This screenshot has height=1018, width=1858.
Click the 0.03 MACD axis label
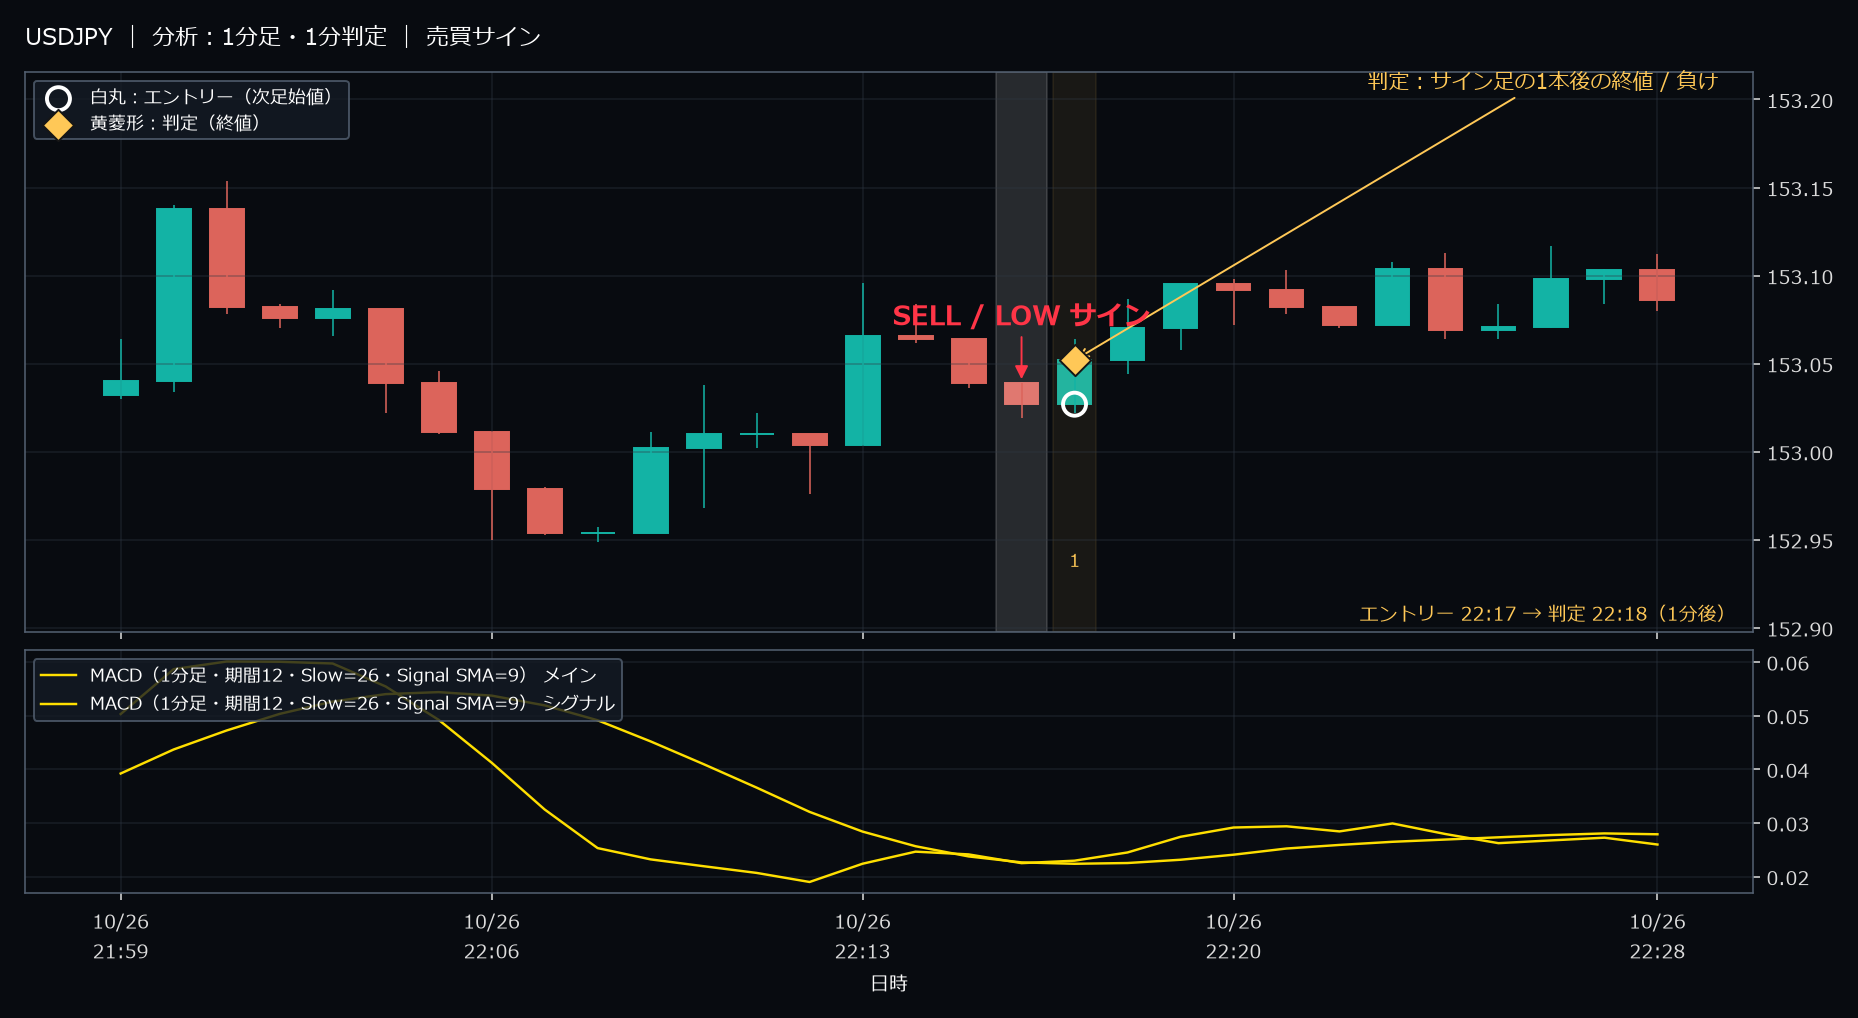1788,825
